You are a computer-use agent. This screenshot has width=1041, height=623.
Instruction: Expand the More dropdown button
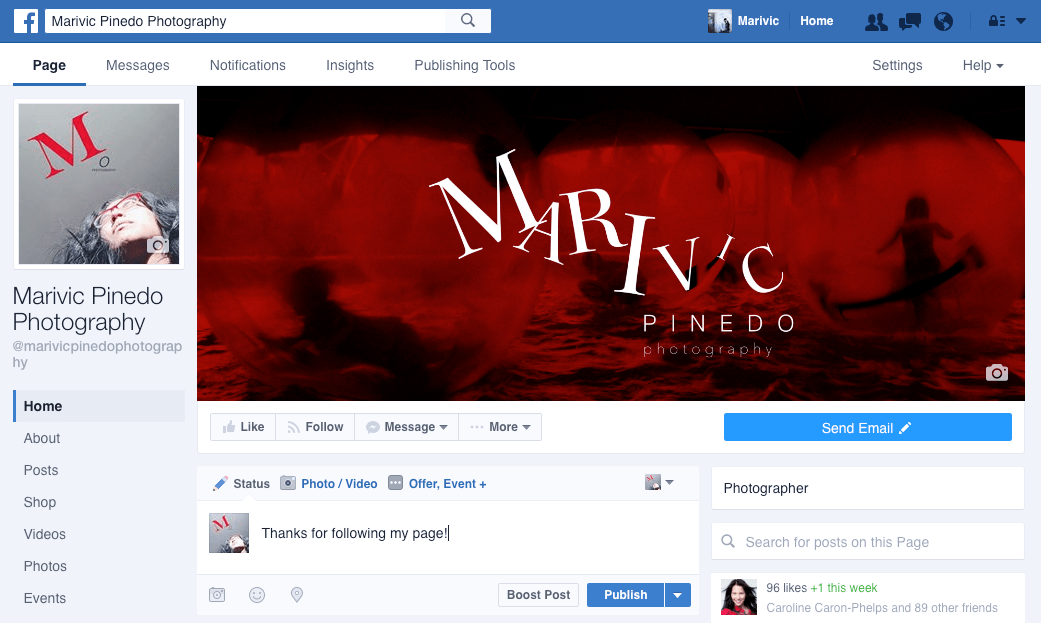(500, 427)
